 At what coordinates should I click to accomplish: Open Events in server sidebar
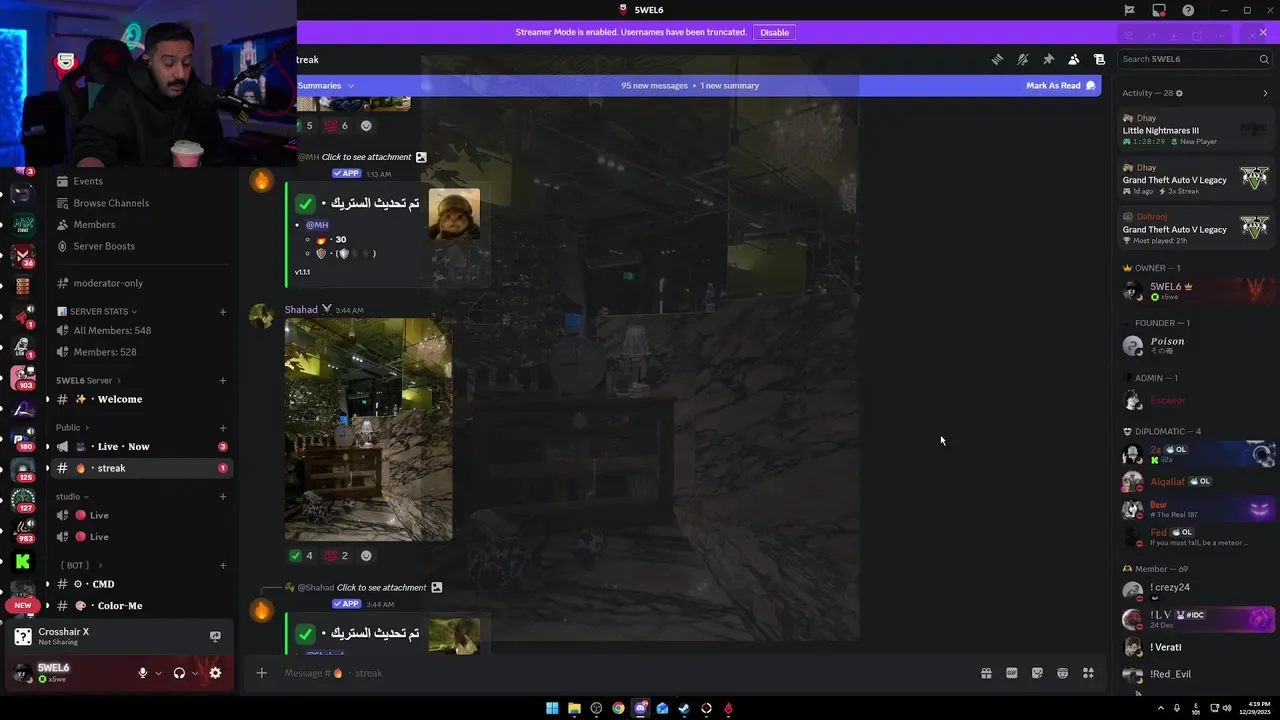(x=88, y=181)
